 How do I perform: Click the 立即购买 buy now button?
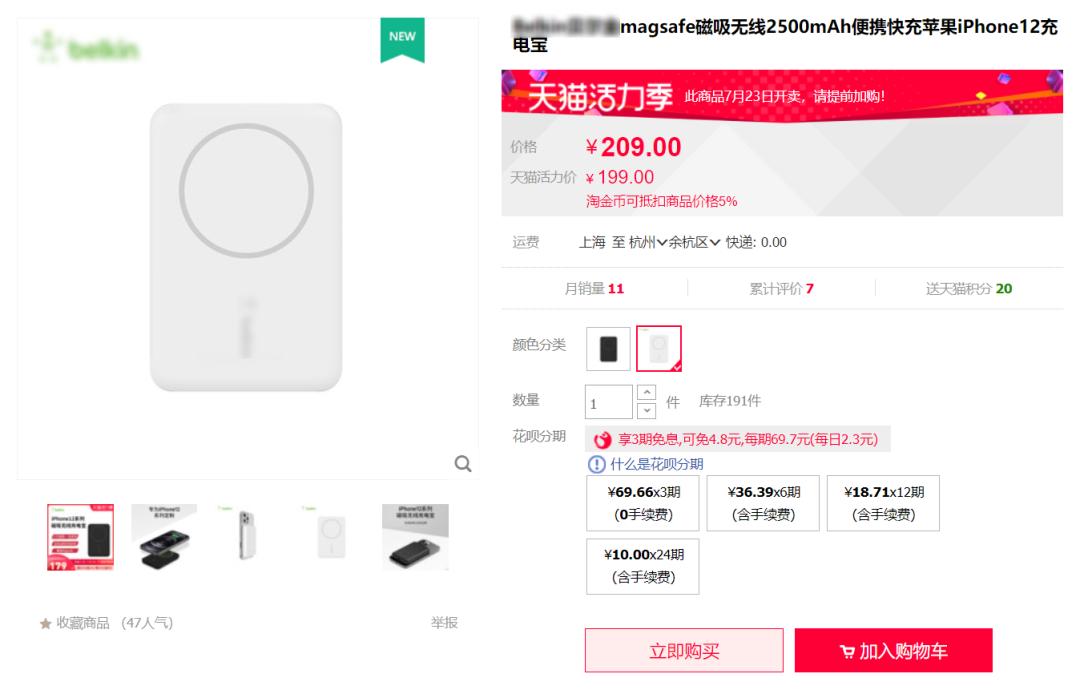coord(684,651)
